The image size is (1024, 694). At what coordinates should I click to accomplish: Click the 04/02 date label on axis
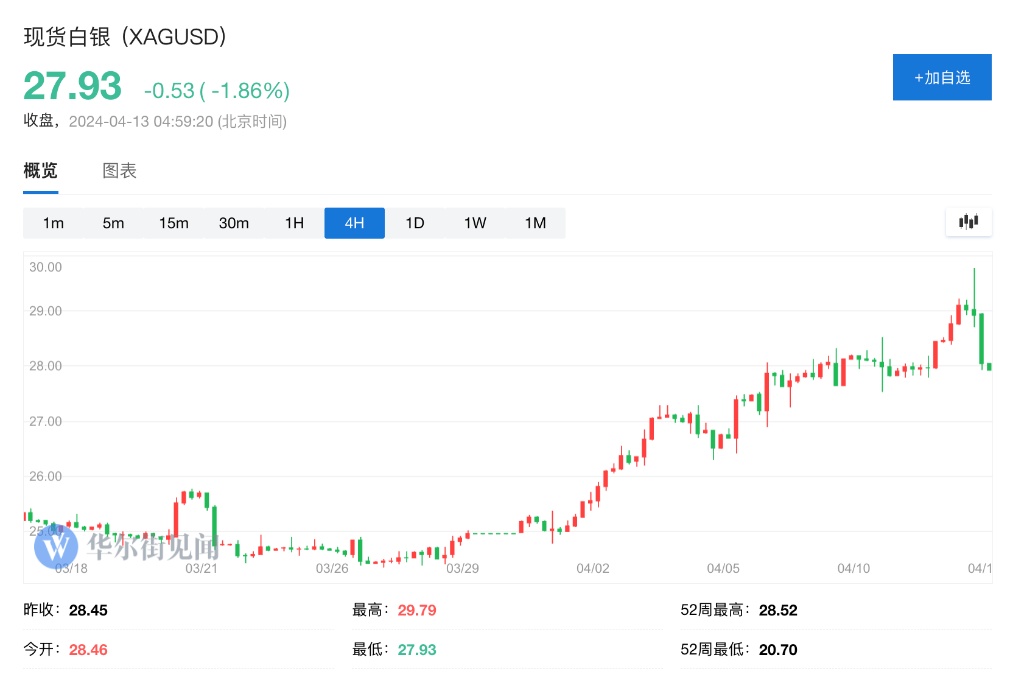click(593, 568)
